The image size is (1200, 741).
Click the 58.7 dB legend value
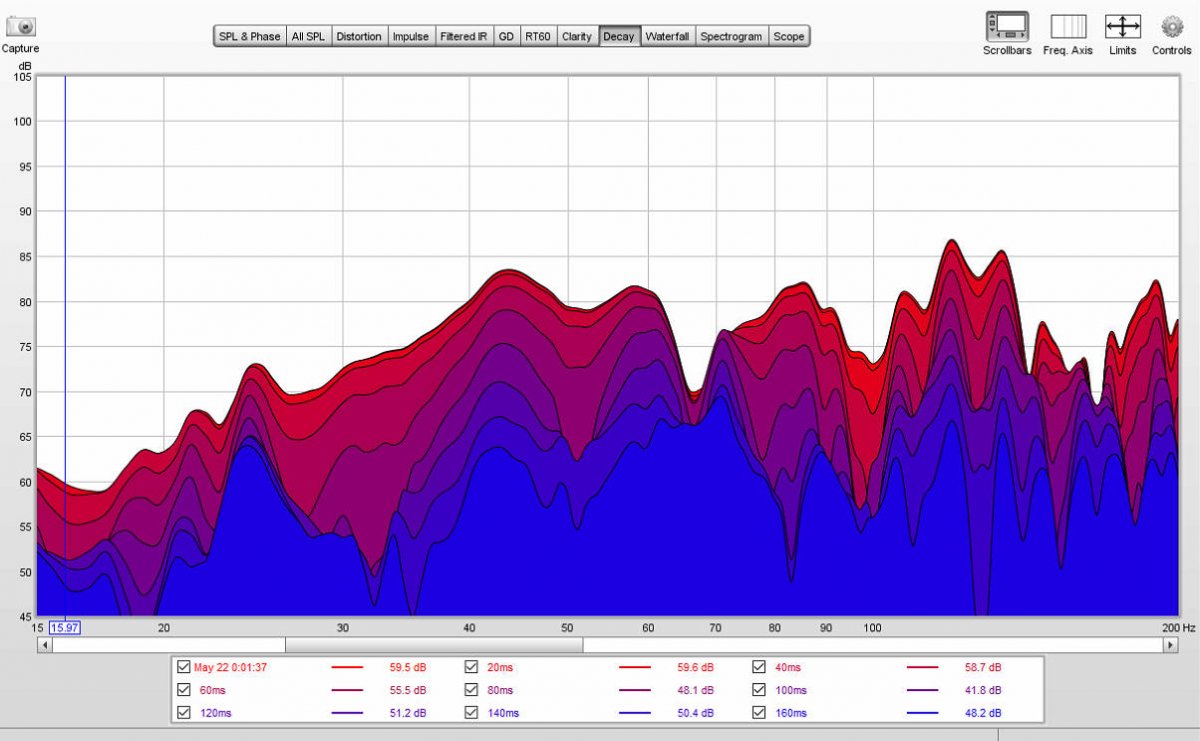[982, 667]
